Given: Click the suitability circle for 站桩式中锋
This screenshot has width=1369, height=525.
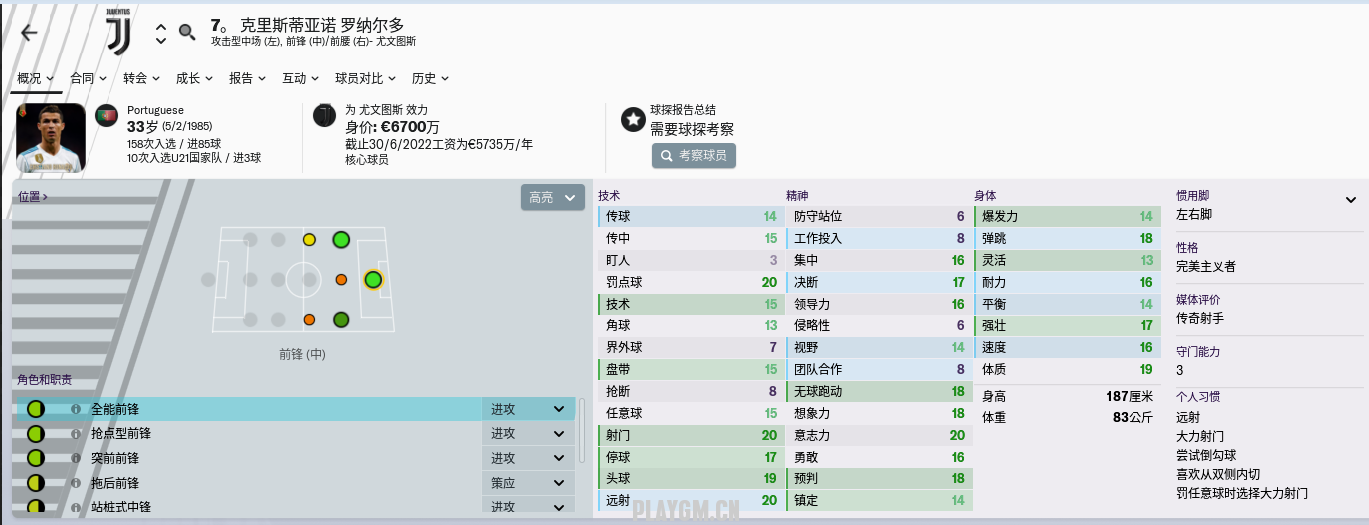Looking at the screenshot, I should point(36,507).
